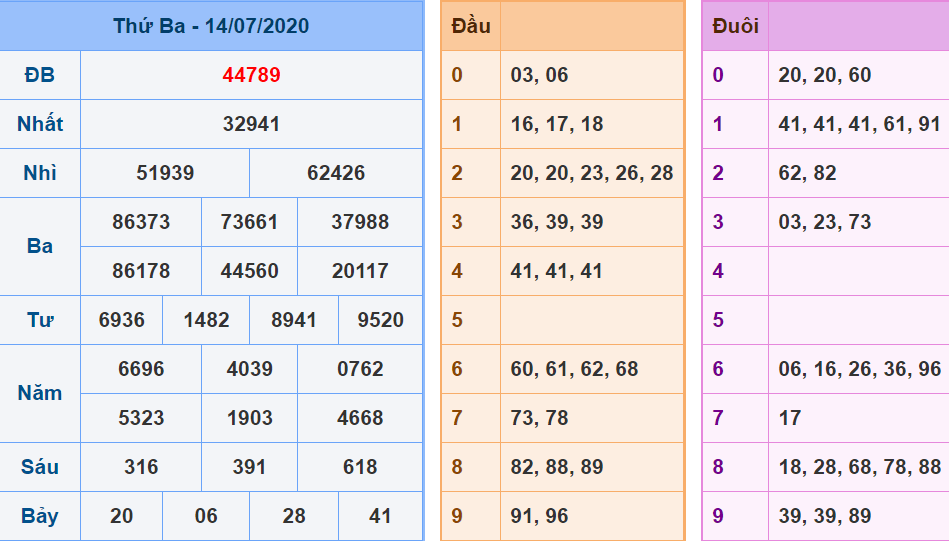Select sixth prize number 391
The image size is (949, 541).
point(249,467)
